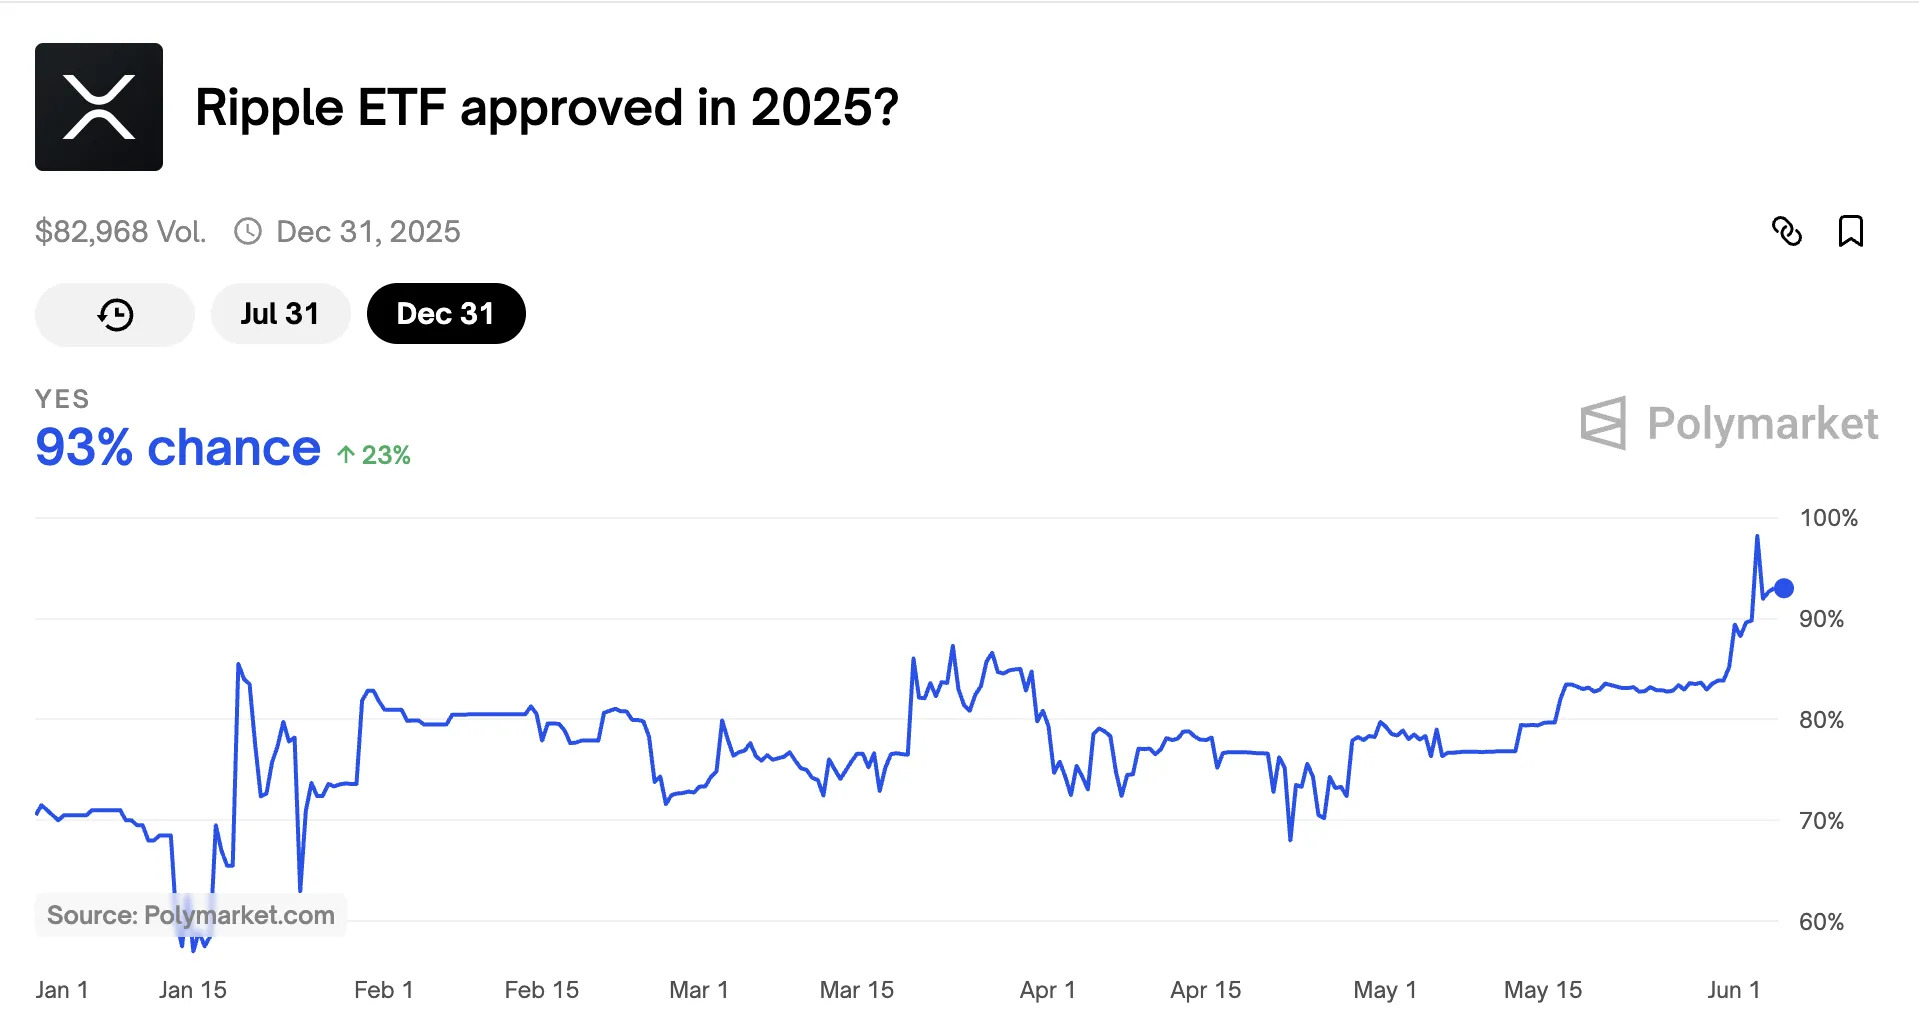Click the YES outcome label
Image resolution: width=1919 pixels, height=1022 pixels.
click(x=62, y=398)
